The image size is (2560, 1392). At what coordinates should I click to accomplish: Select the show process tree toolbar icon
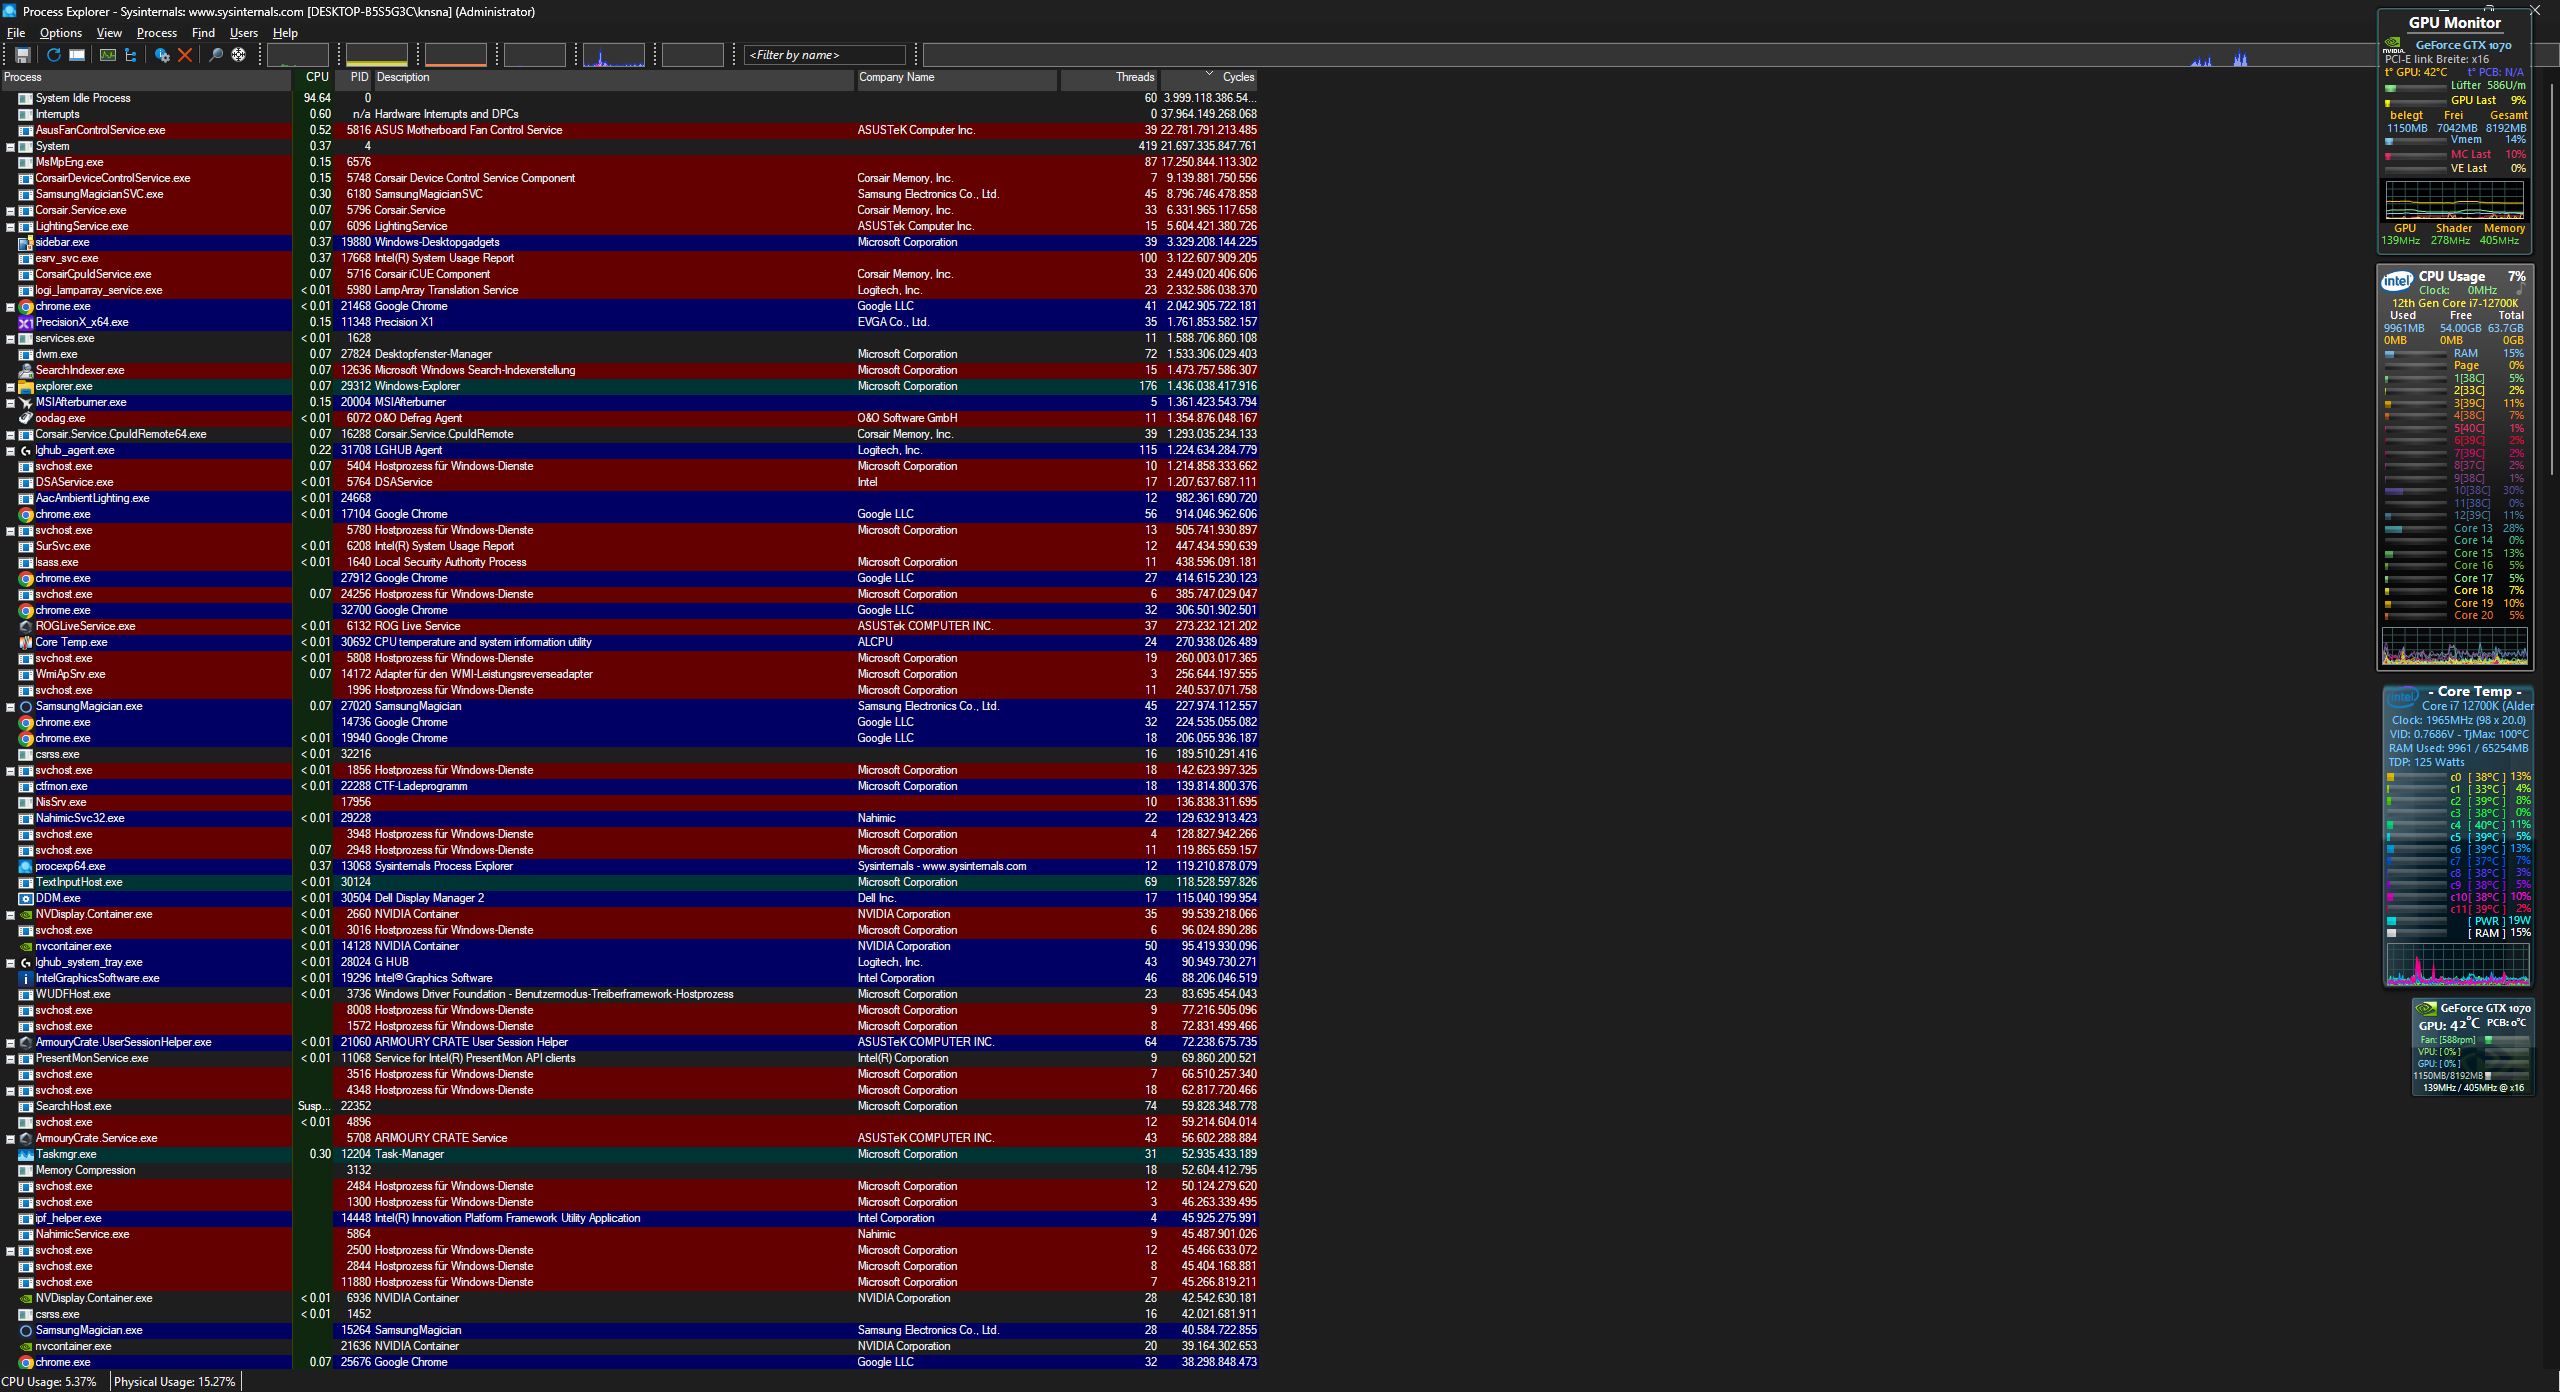pos(131,55)
